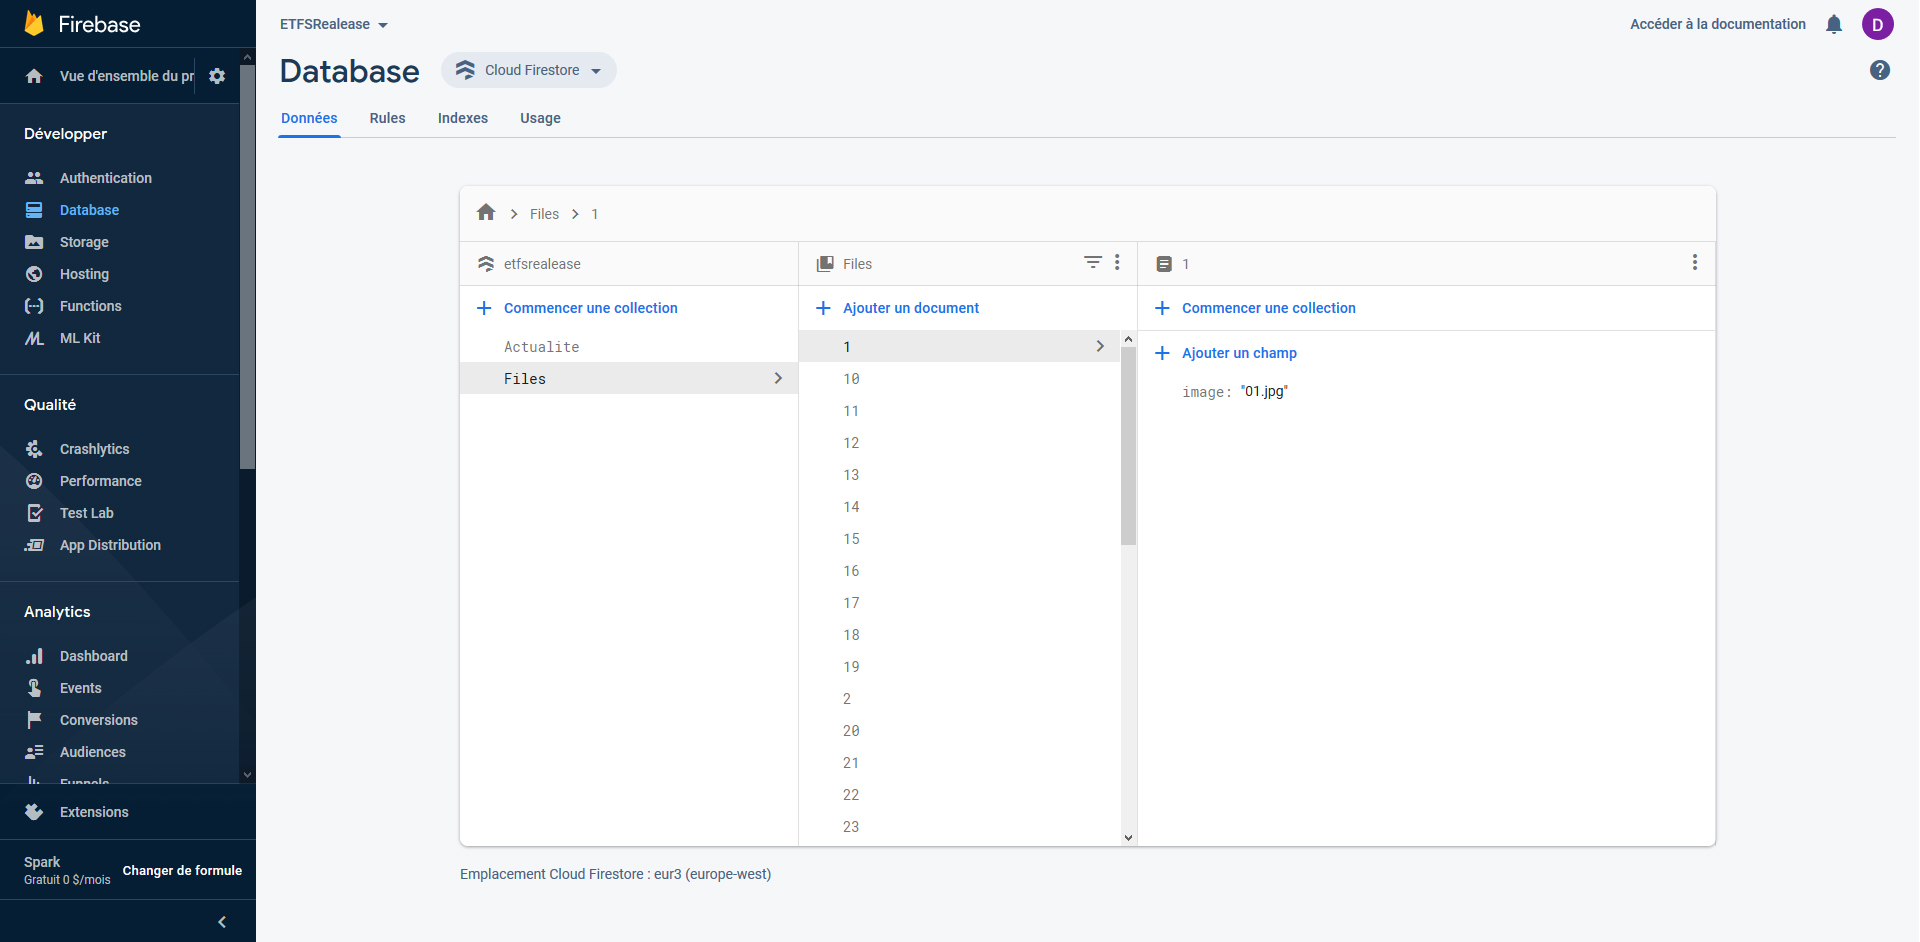Select document 2 in Files
Viewport: 1920px width, 942px height.
point(959,699)
